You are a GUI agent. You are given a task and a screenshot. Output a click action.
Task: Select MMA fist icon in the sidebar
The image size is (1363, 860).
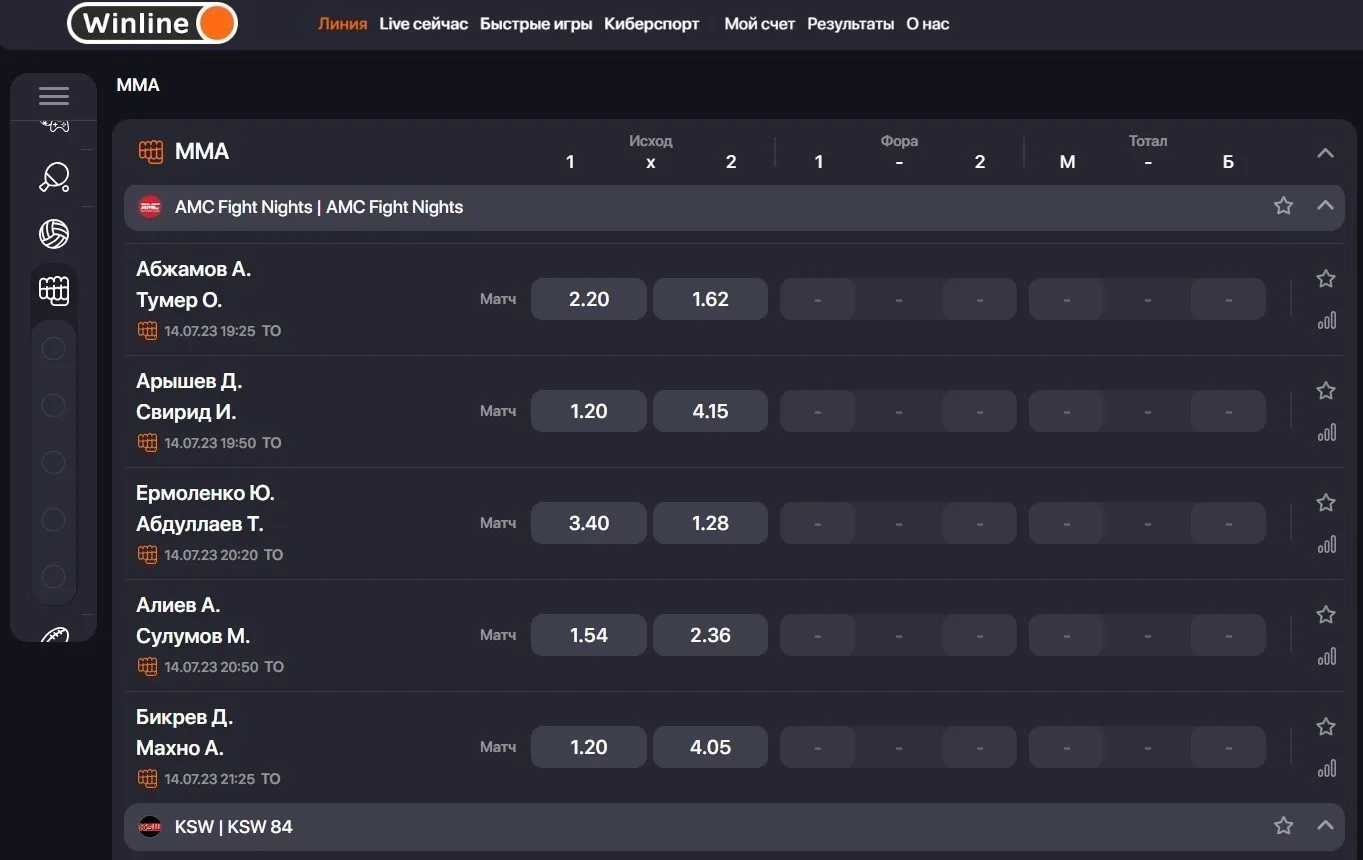pyautogui.click(x=54, y=291)
